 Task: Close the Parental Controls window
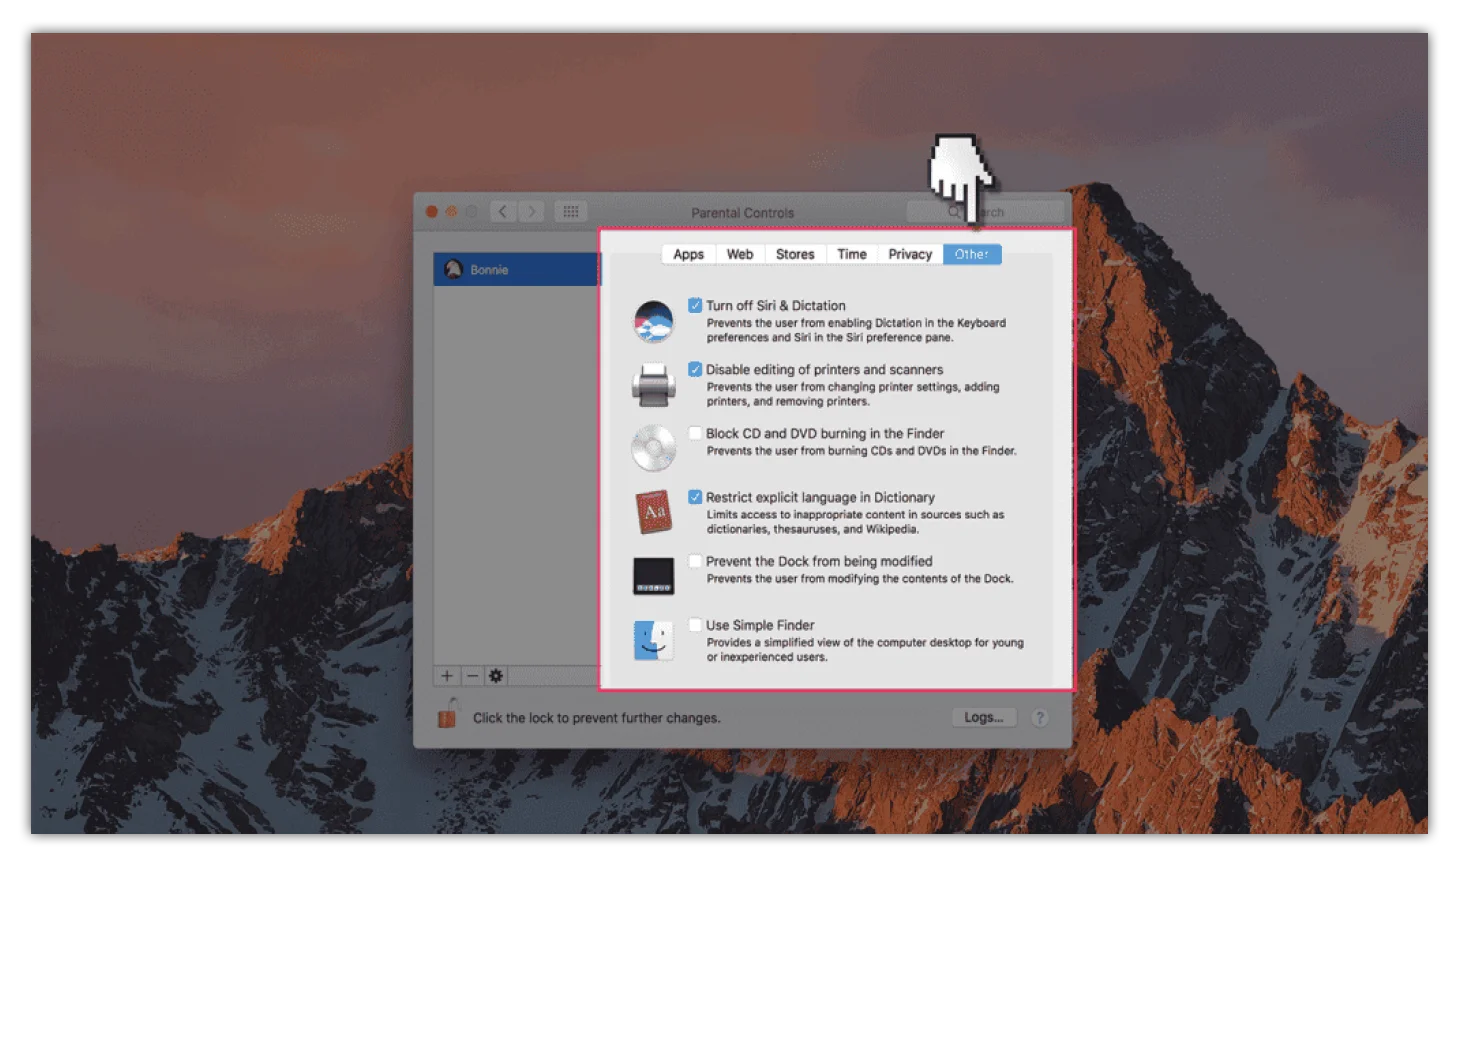tap(432, 212)
